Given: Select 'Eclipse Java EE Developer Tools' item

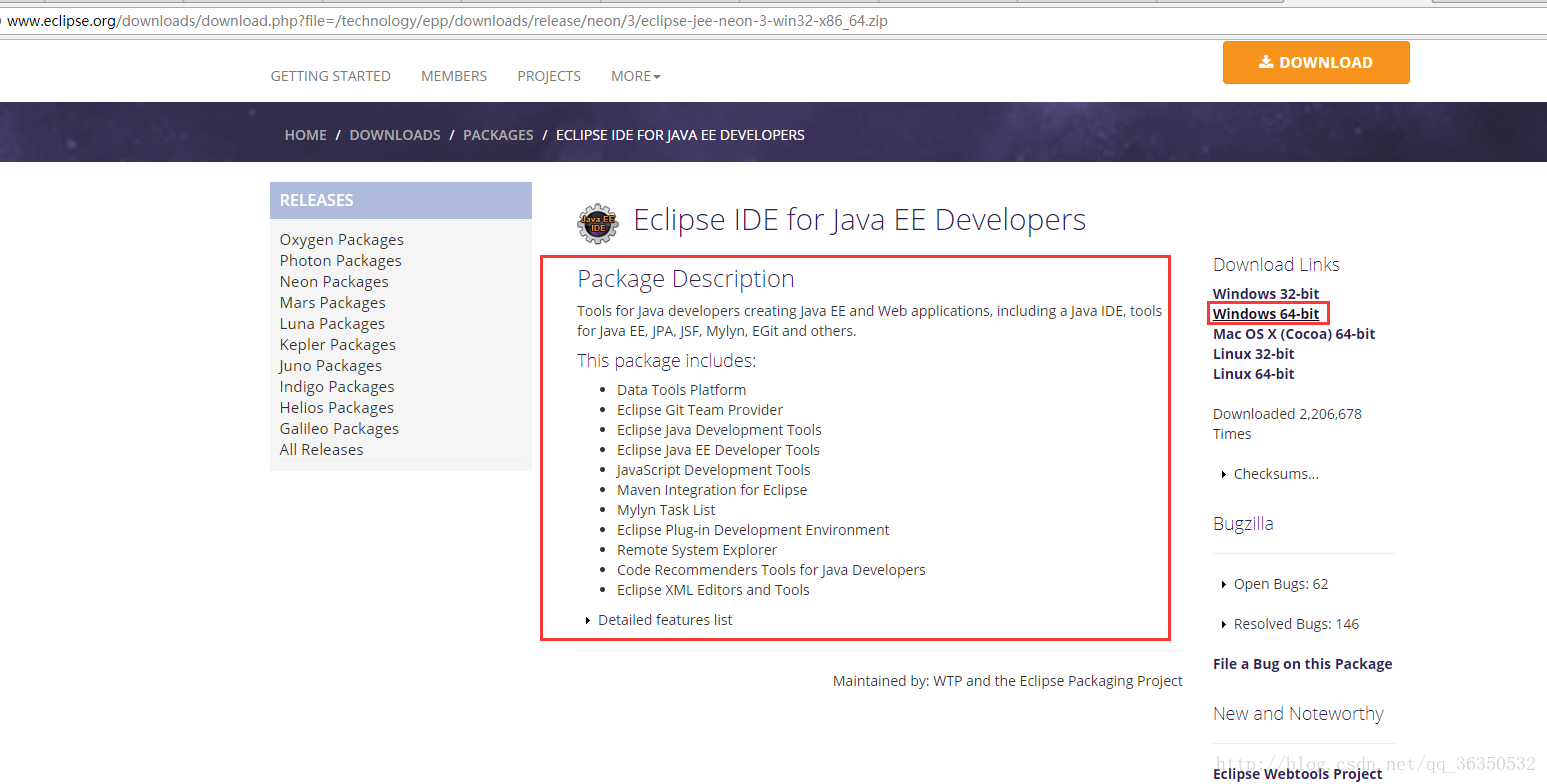Looking at the screenshot, I should 718,450.
